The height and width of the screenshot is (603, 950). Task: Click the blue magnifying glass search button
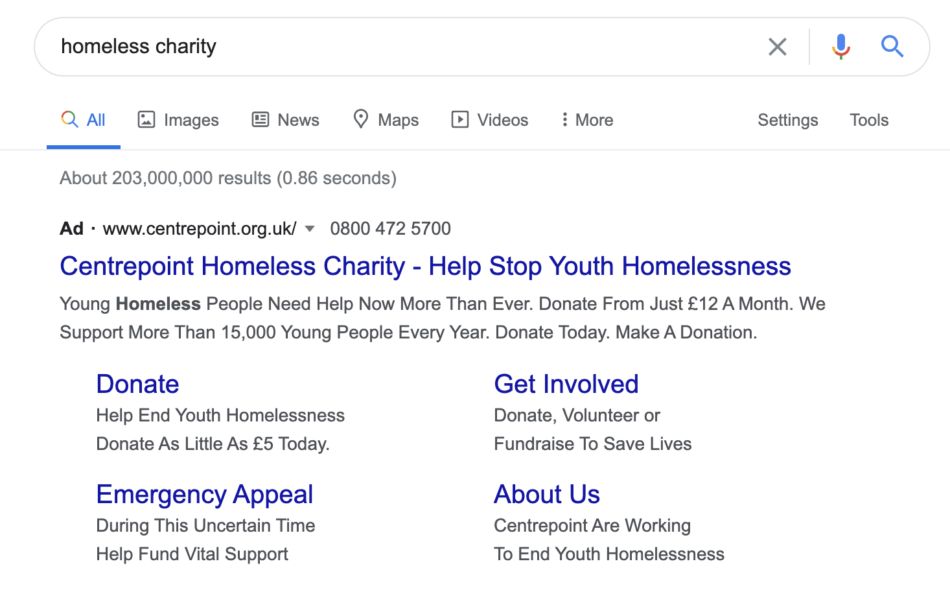click(892, 46)
